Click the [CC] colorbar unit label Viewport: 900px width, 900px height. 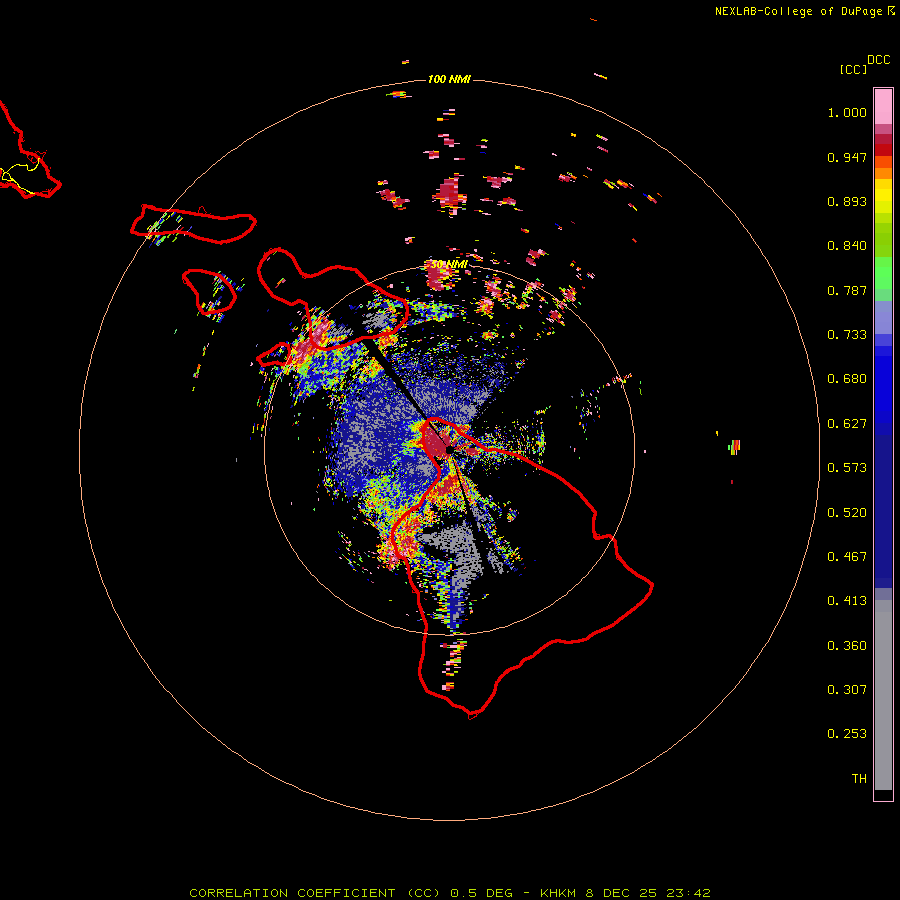tap(853, 69)
